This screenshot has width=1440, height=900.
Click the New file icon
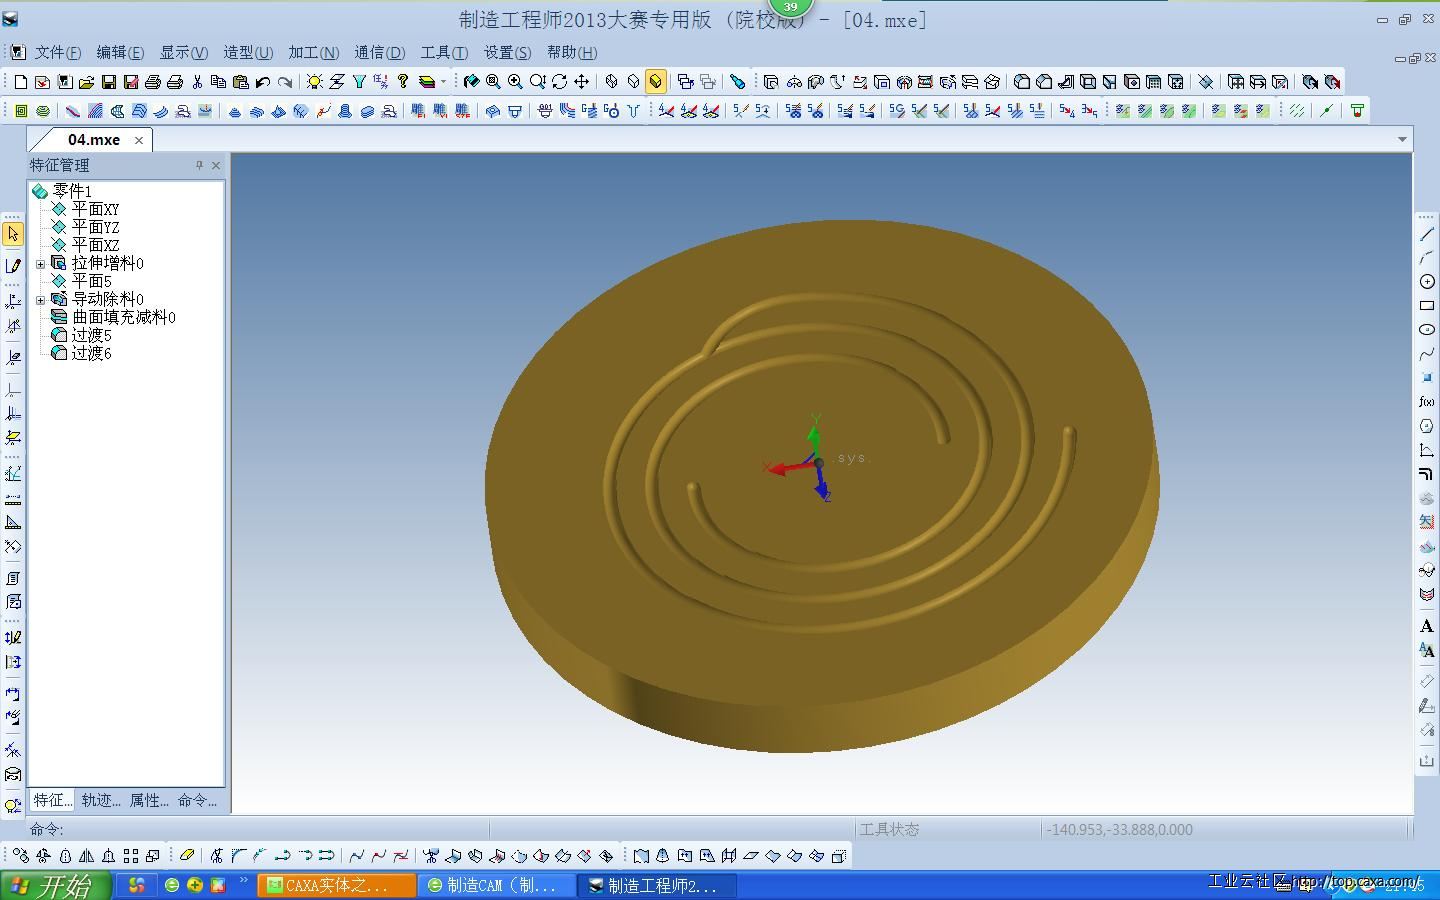(x=21, y=82)
